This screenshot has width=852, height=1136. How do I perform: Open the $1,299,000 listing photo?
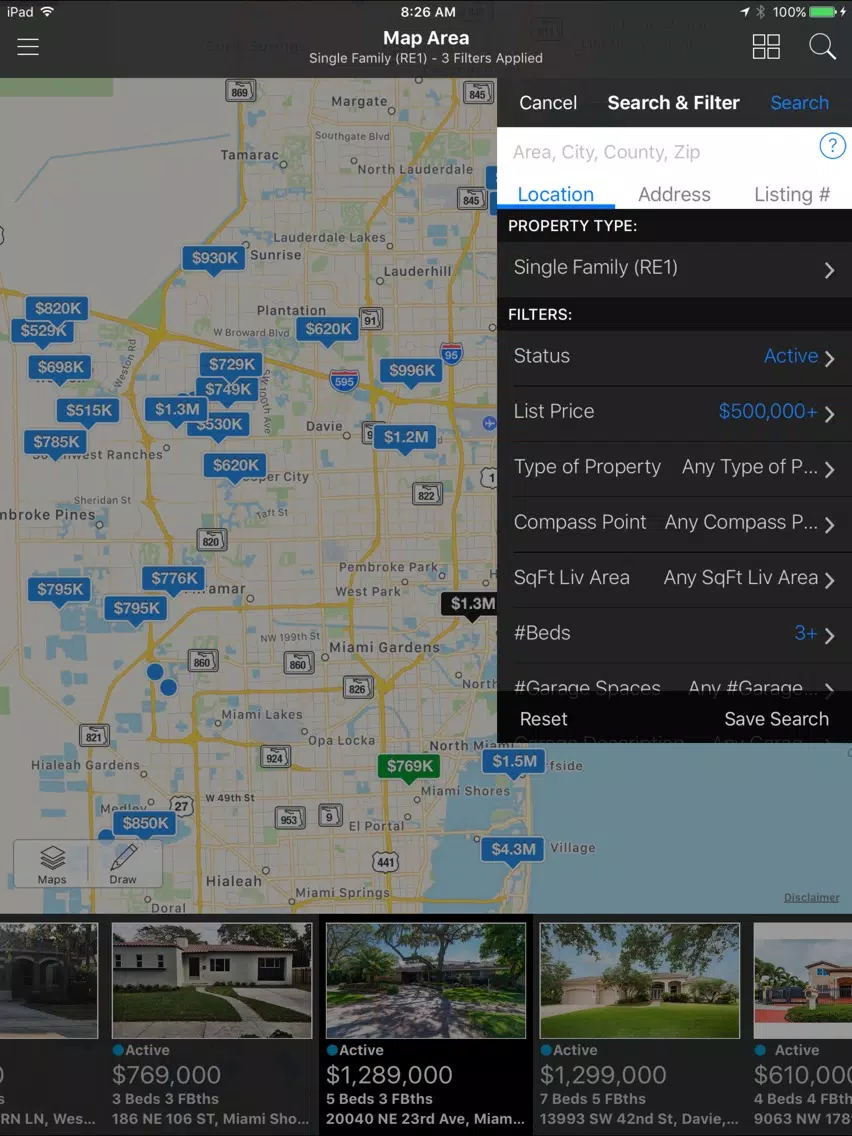click(640, 980)
